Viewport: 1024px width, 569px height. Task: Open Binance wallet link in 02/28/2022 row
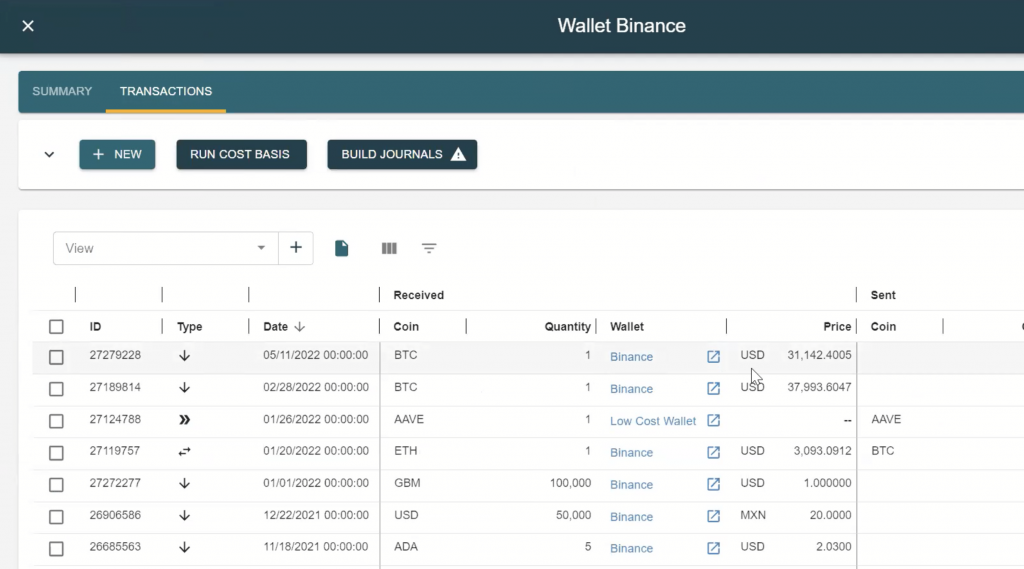point(632,389)
